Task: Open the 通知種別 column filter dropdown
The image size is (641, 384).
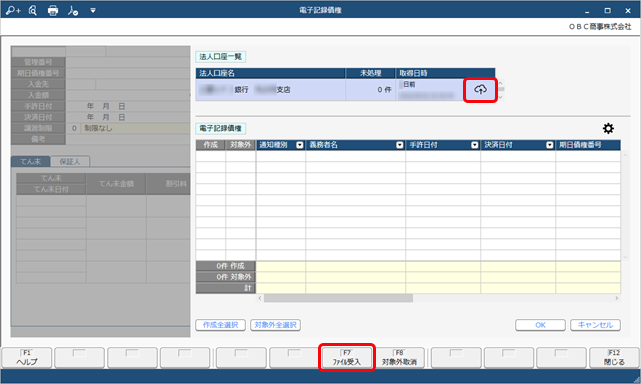Action: (x=300, y=145)
